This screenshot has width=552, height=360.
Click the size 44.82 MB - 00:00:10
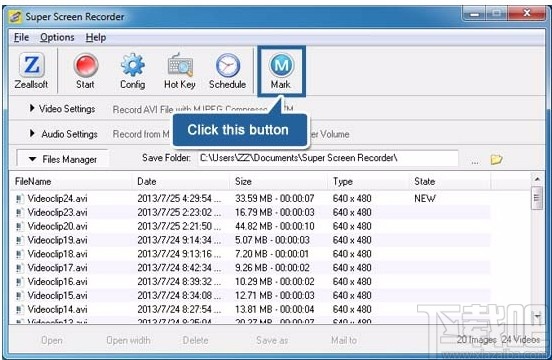click(275, 226)
